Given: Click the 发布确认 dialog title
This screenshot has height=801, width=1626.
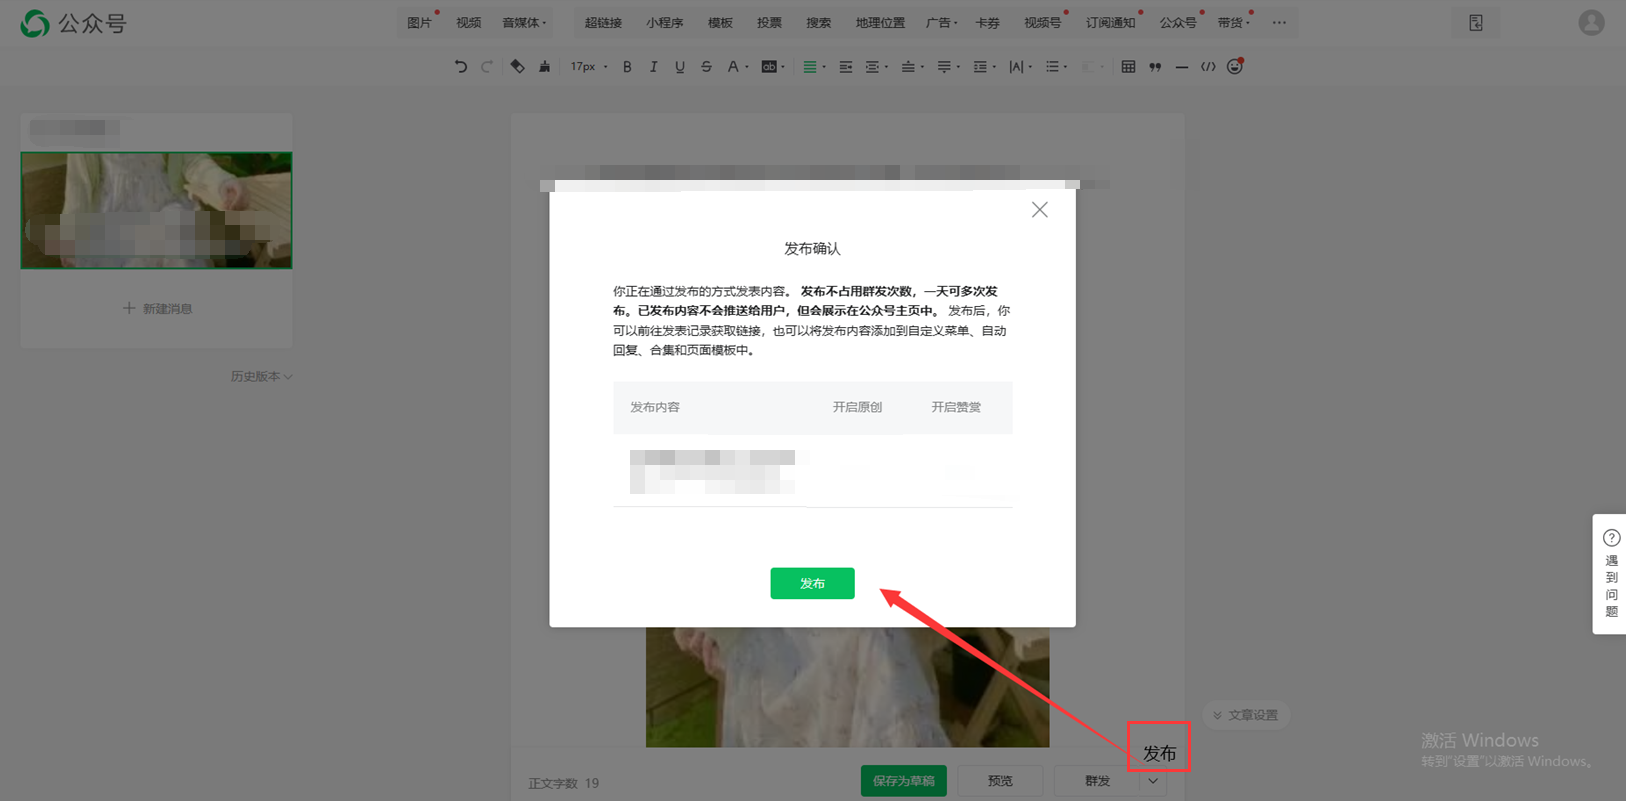Looking at the screenshot, I should (812, 249).
